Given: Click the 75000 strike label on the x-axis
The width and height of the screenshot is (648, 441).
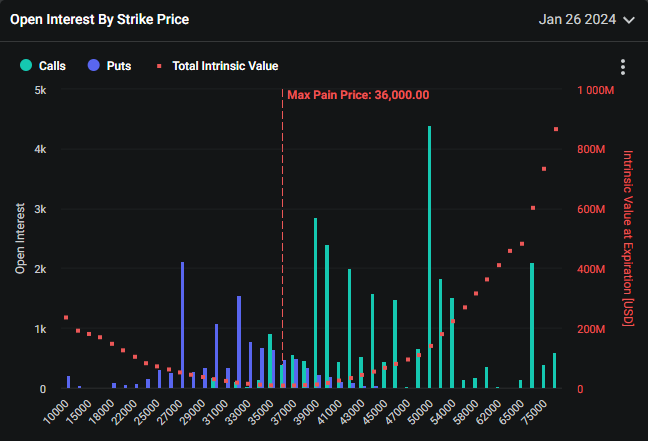Looking at the screenshot, I should 547,410.
